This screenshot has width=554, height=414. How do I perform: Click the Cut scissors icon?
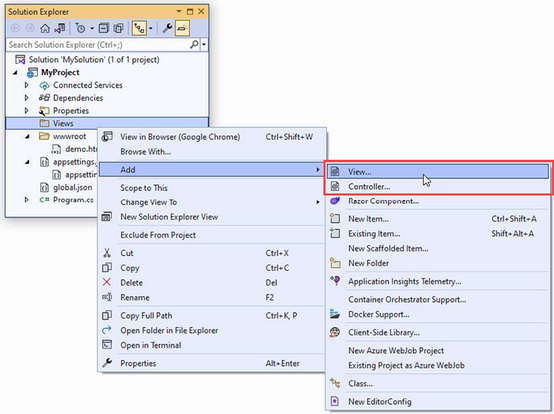click(107, 253)
